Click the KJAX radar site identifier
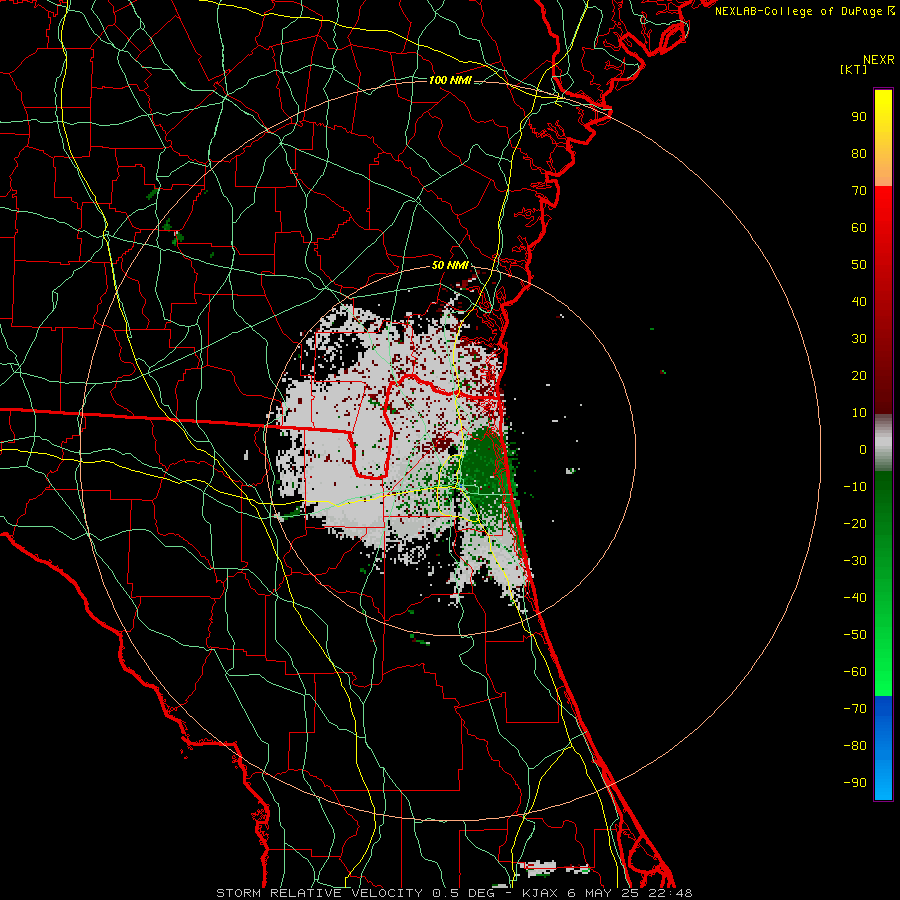900x900 pixels. point(540,893)
